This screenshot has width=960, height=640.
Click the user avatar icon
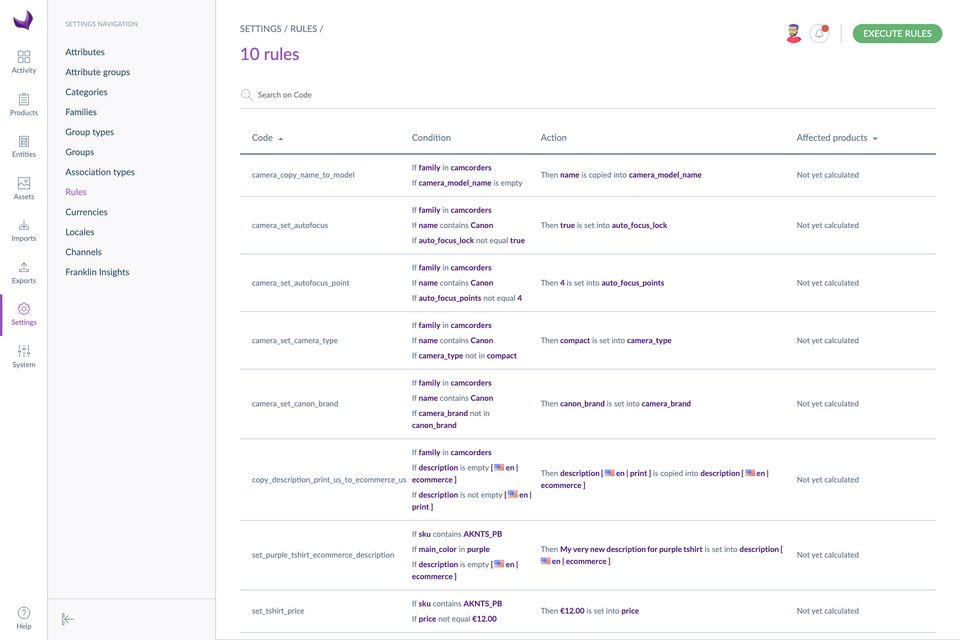click(793, 33)
